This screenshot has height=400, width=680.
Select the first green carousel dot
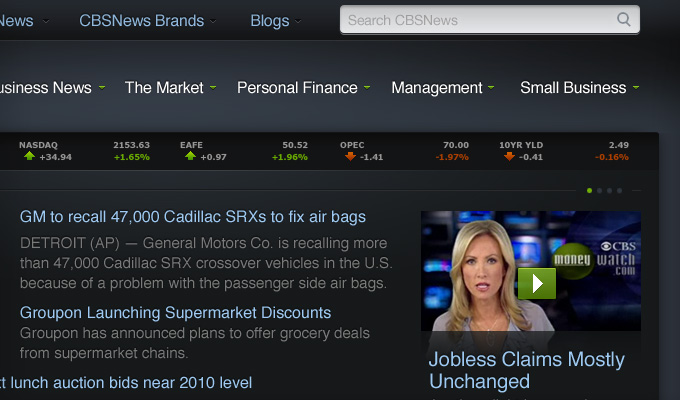589,190
